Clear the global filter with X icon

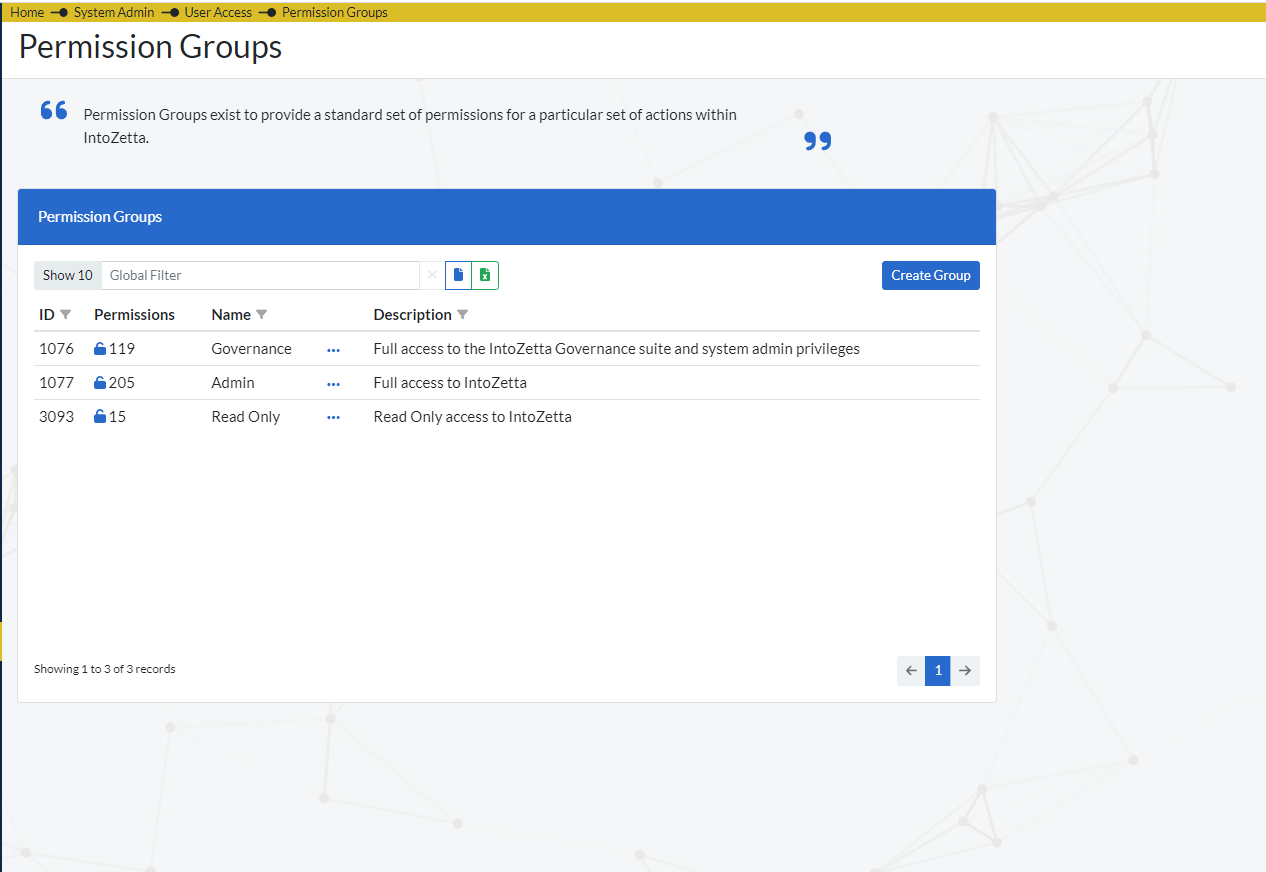point(432,275)
